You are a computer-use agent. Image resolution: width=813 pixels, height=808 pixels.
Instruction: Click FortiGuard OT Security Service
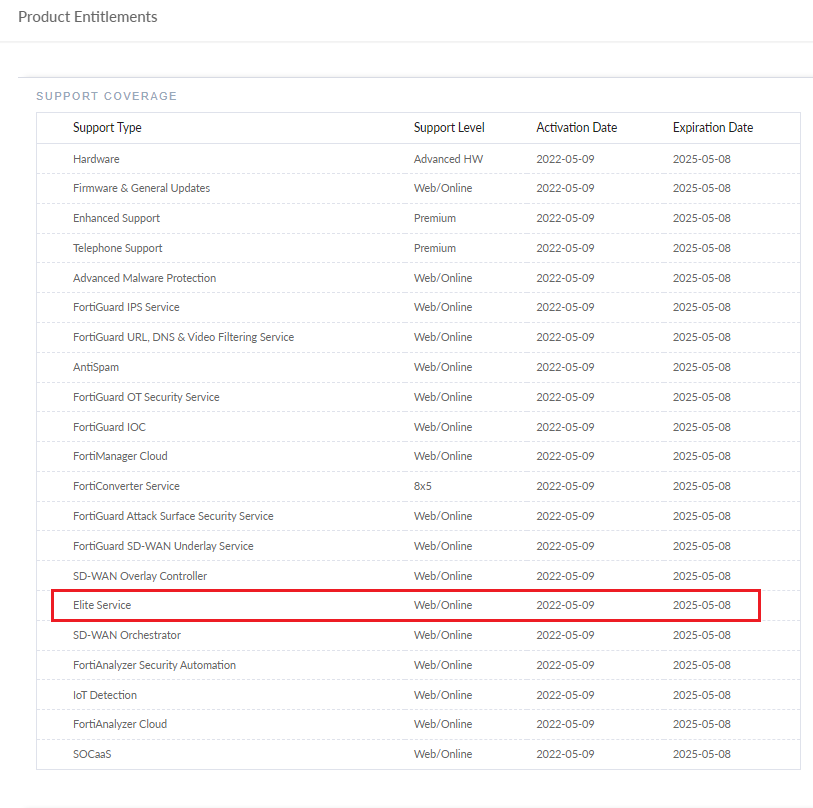tap(146, 397)
